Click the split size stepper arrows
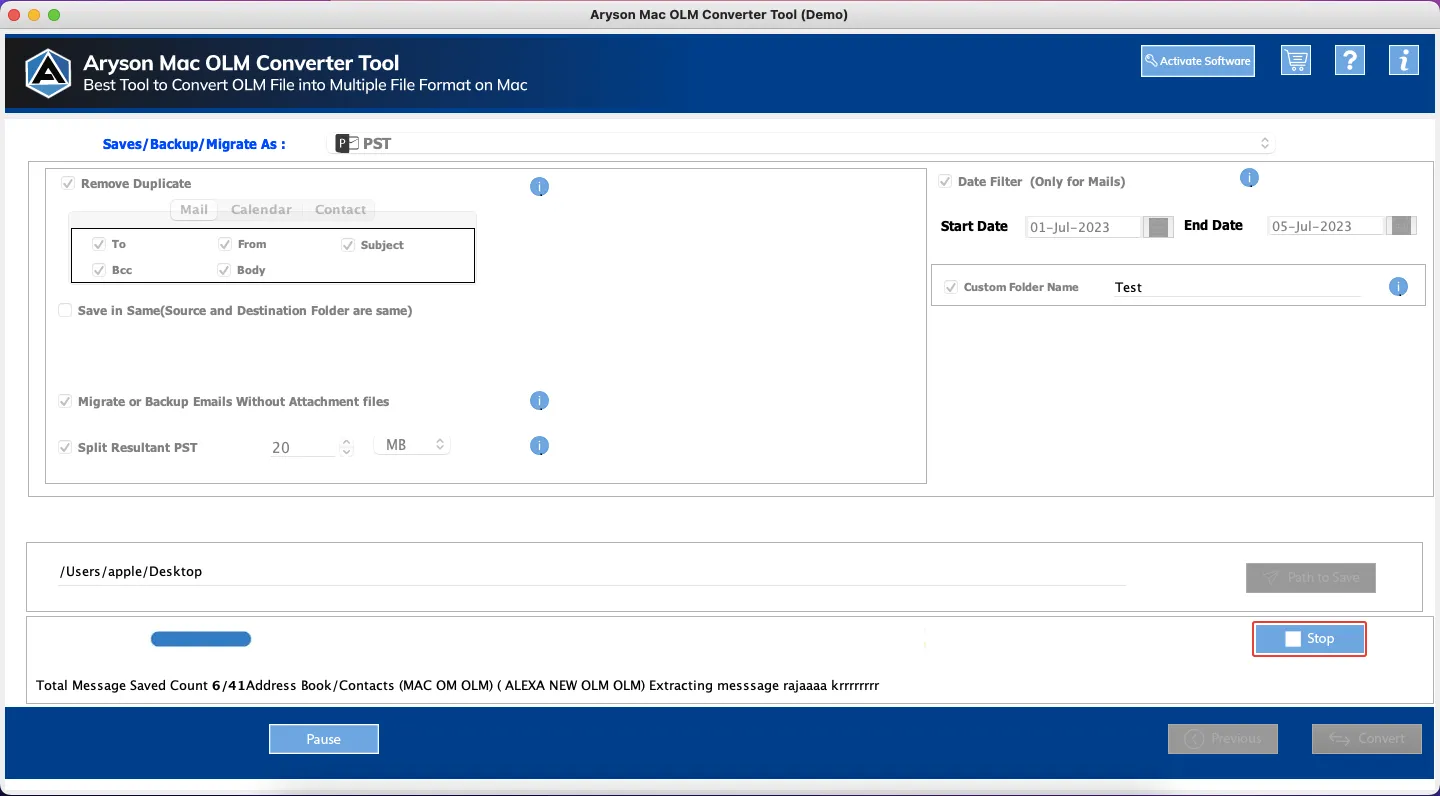The image size is (1440, 796). pos(347,447)
